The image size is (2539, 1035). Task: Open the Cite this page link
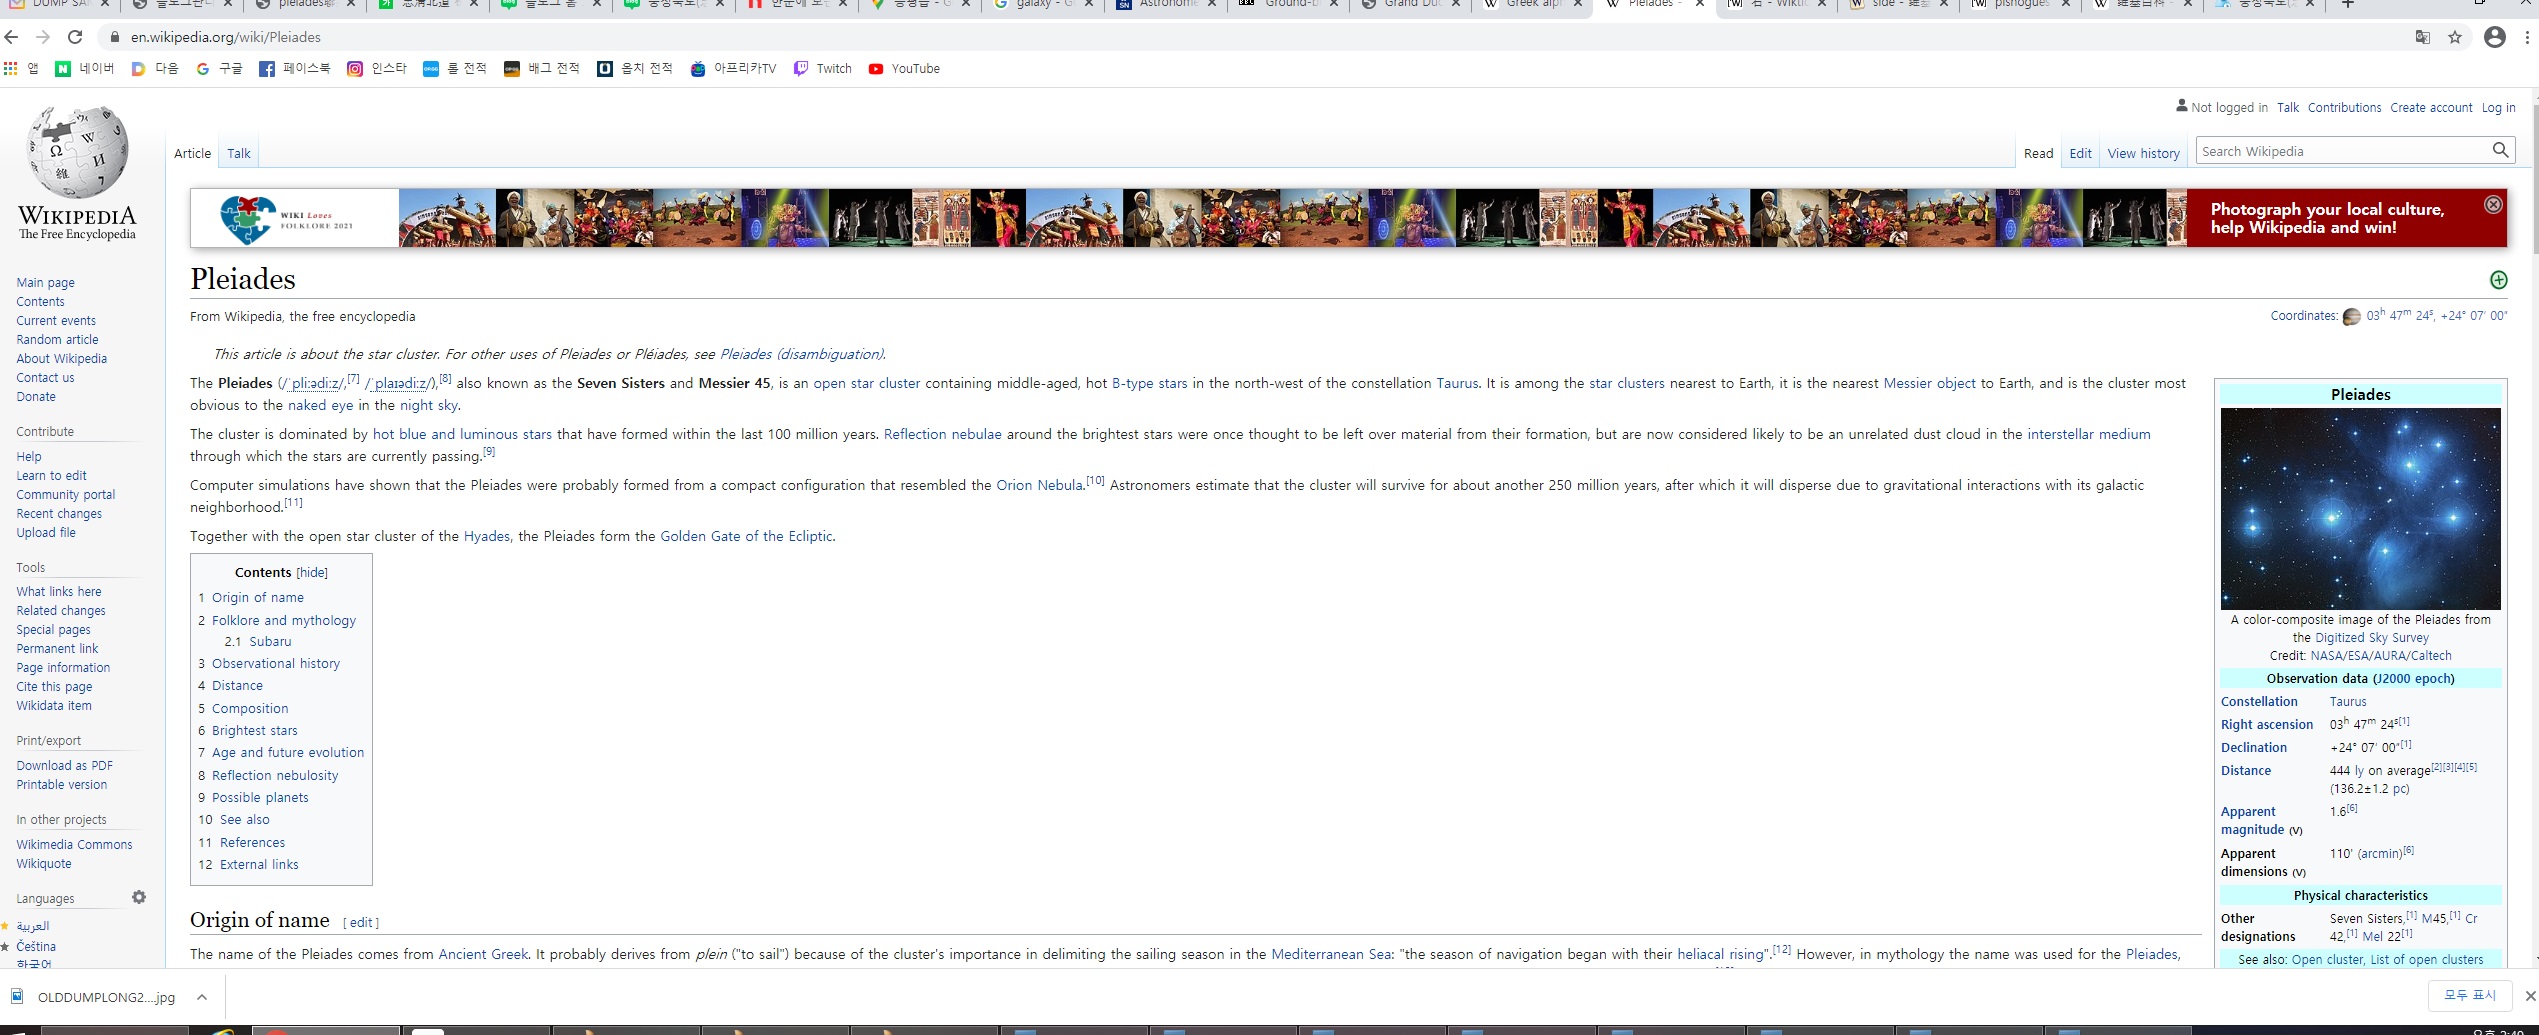[54, 686]
